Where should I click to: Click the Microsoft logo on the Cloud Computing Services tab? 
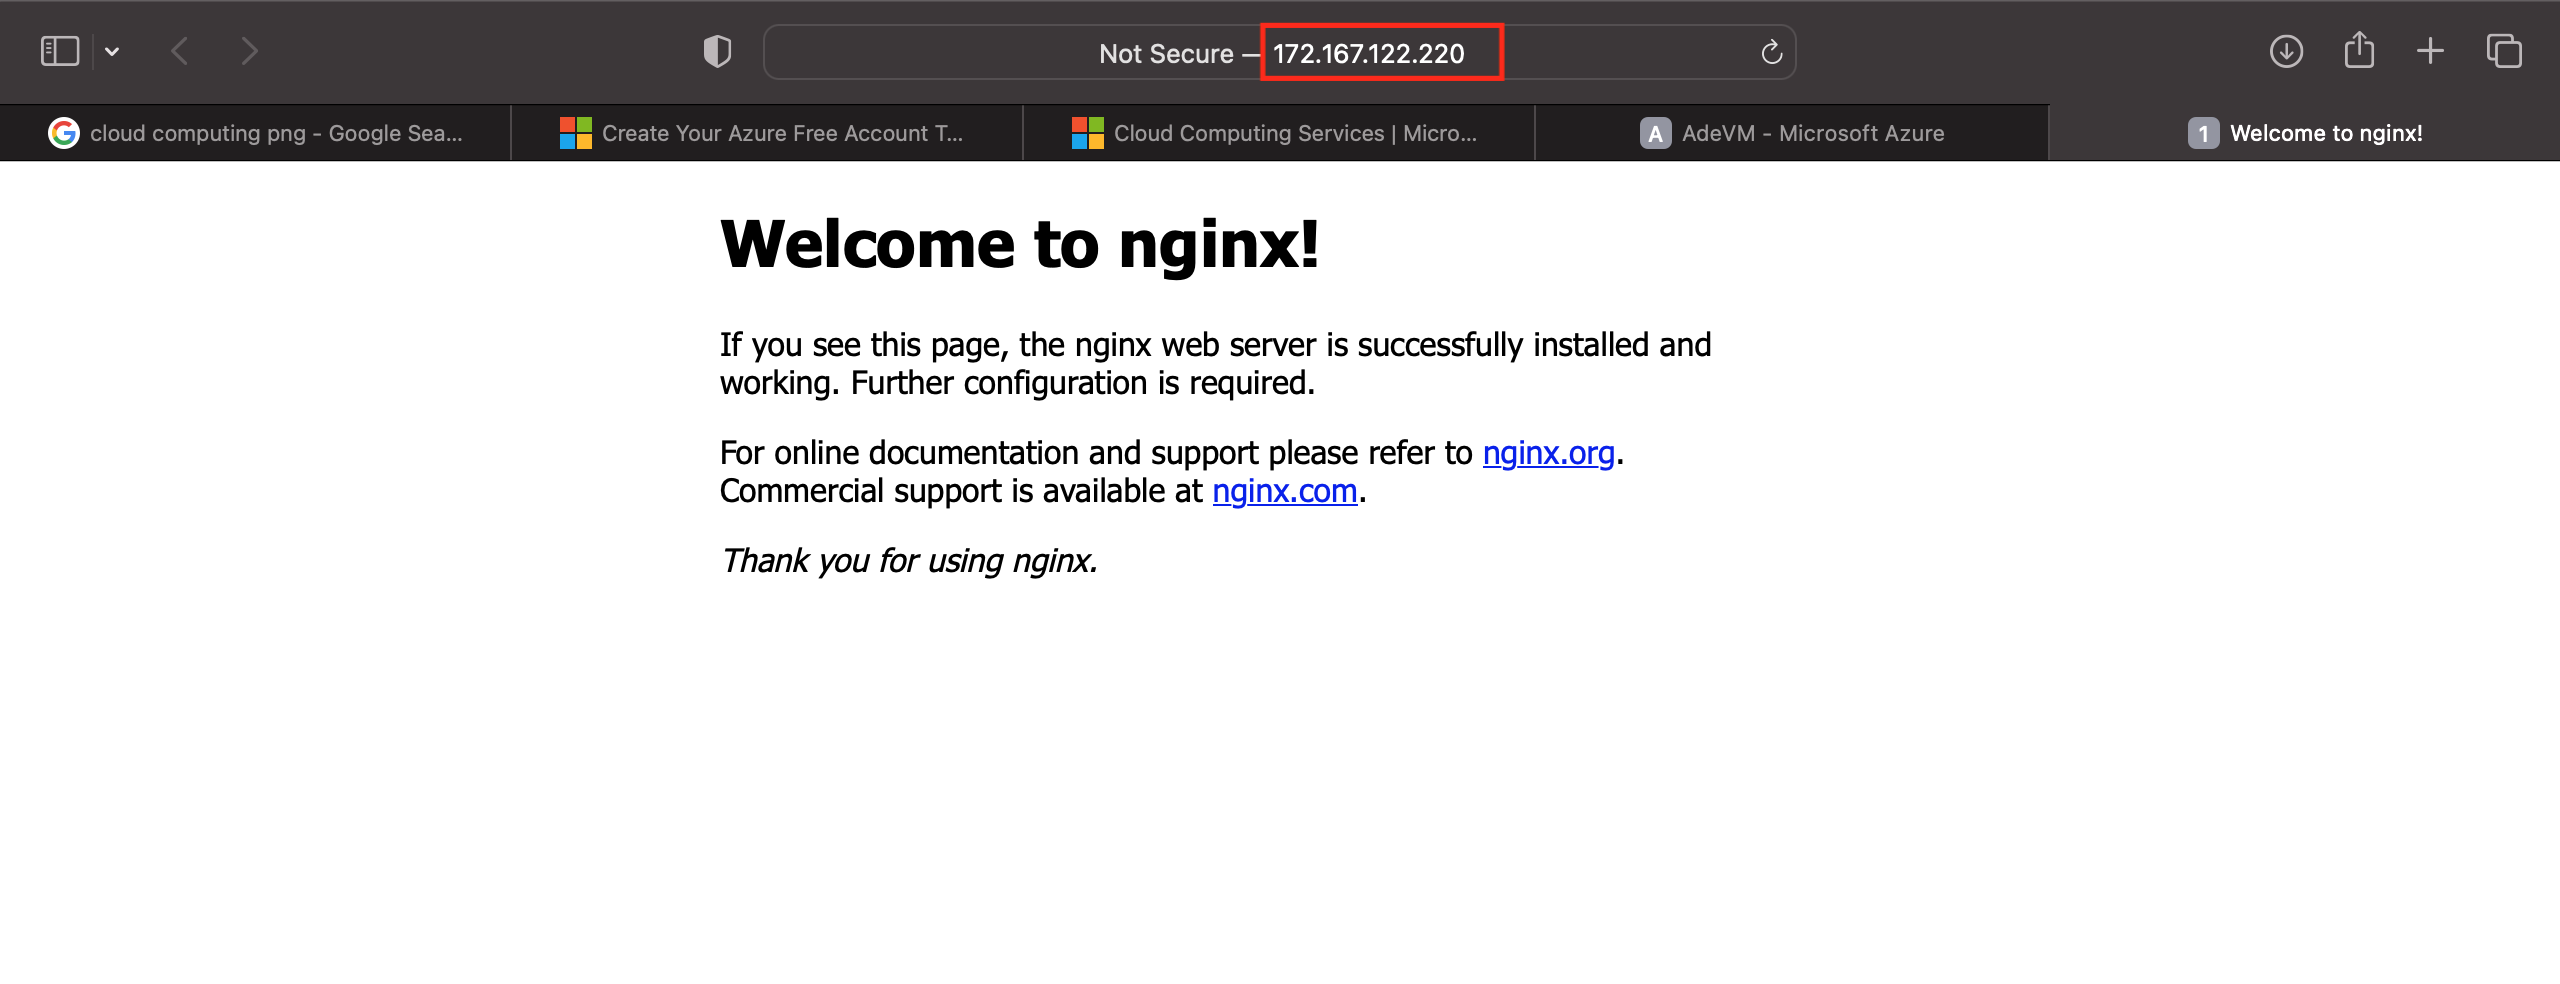pyautogui.click(x=1088, y=133)
